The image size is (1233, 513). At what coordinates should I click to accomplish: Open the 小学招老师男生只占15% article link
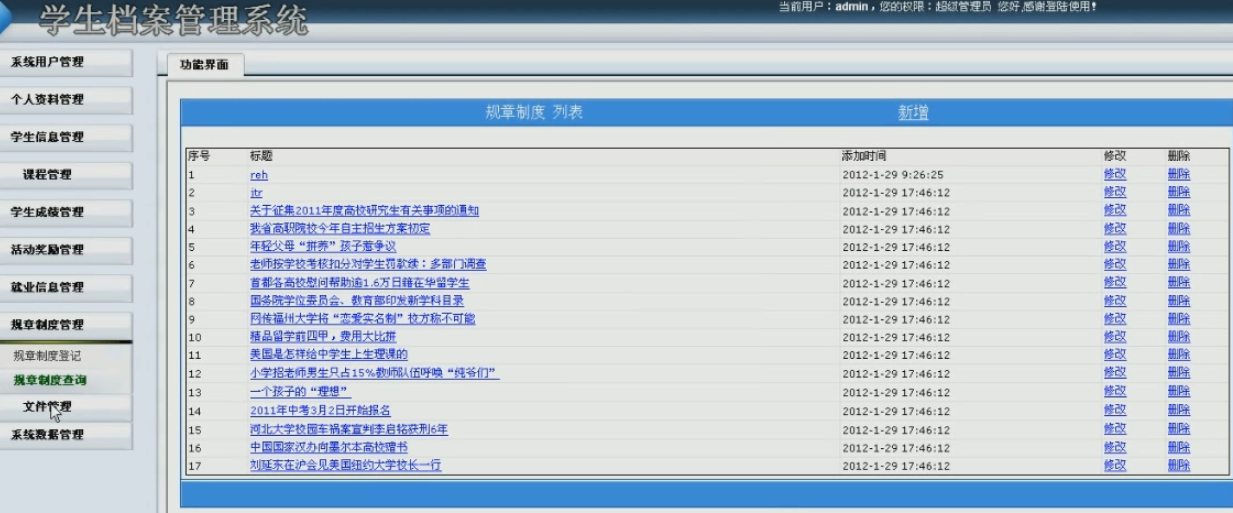(374, 373)
